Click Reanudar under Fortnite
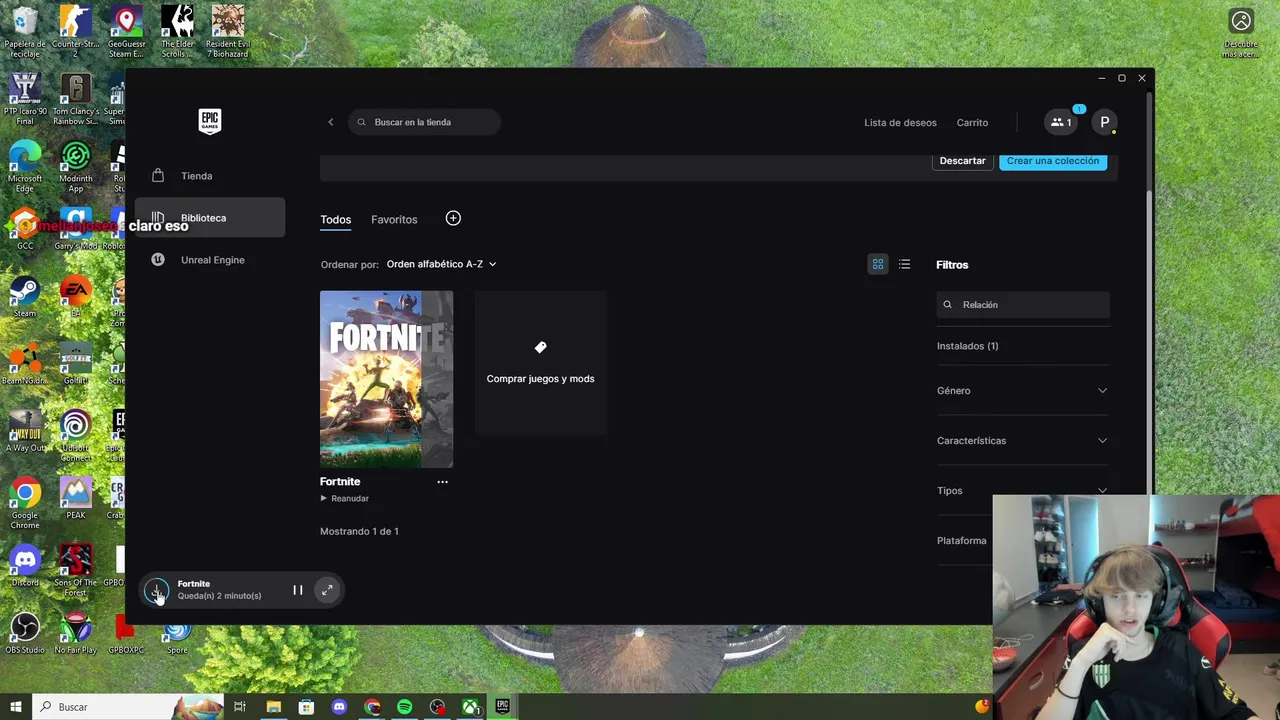This screenshot has width=1280, height=720. [x=345, y=498]
